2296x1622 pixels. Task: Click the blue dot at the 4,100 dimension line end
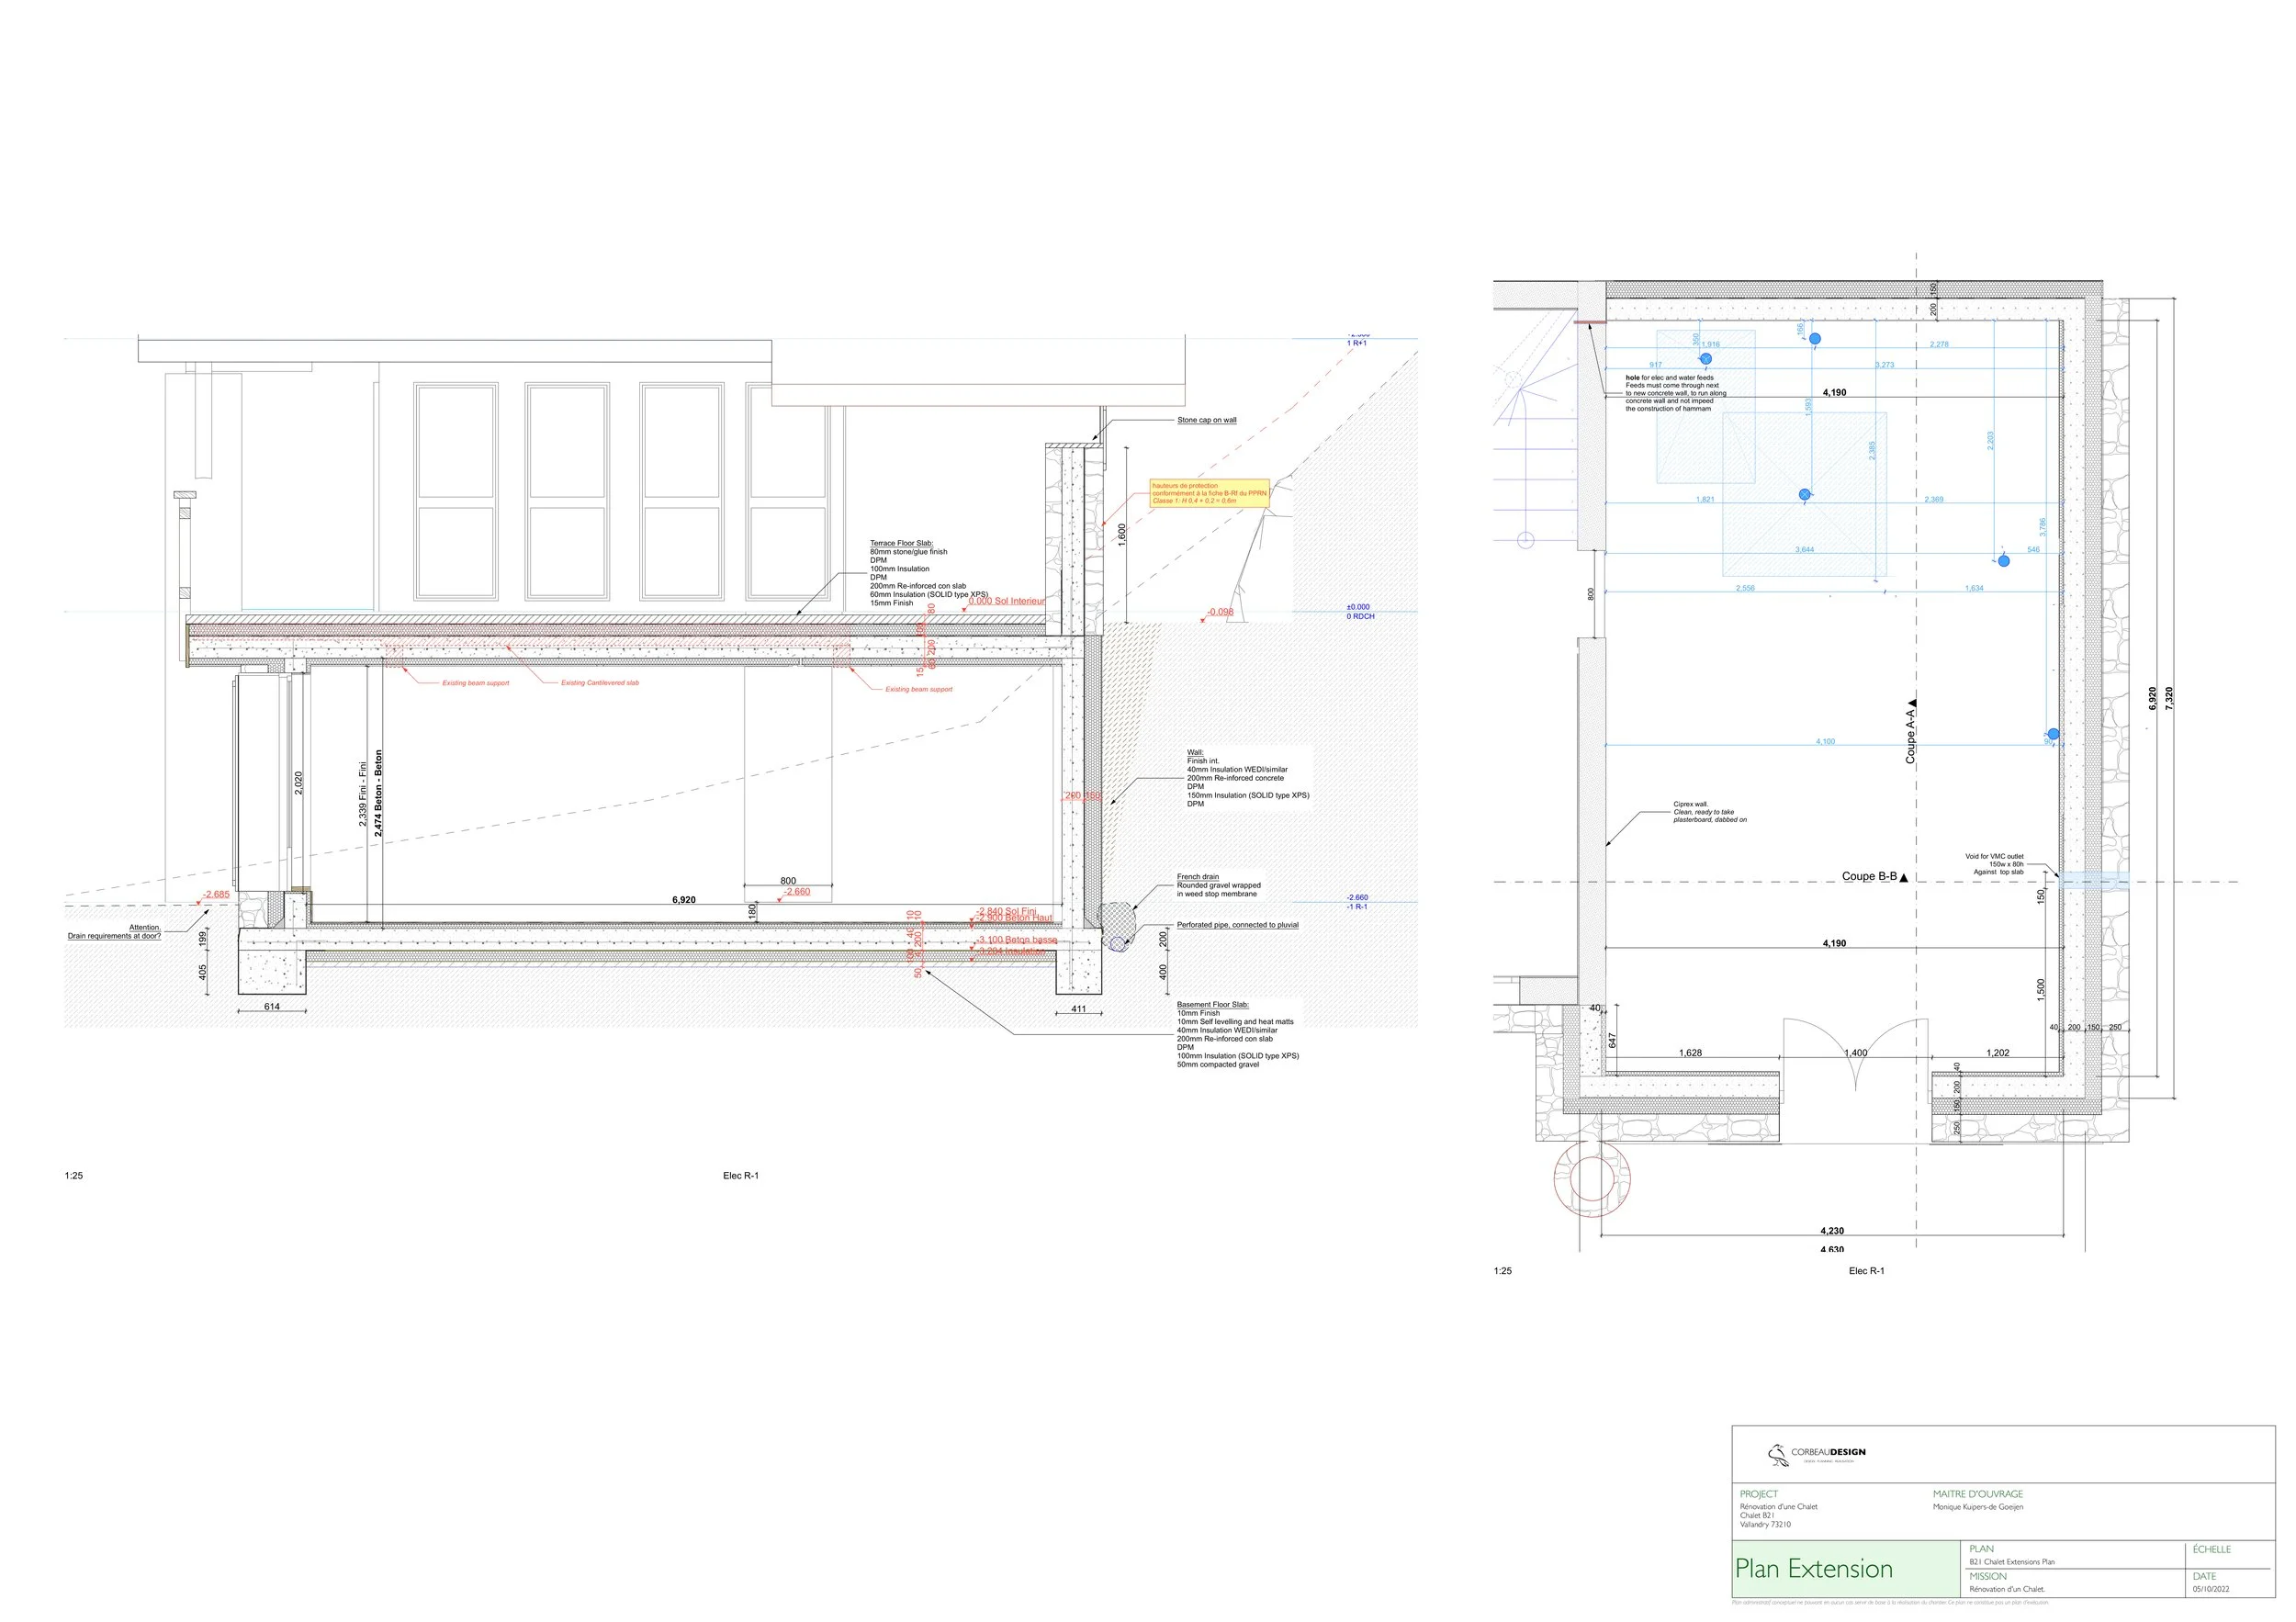(2054, 734)
